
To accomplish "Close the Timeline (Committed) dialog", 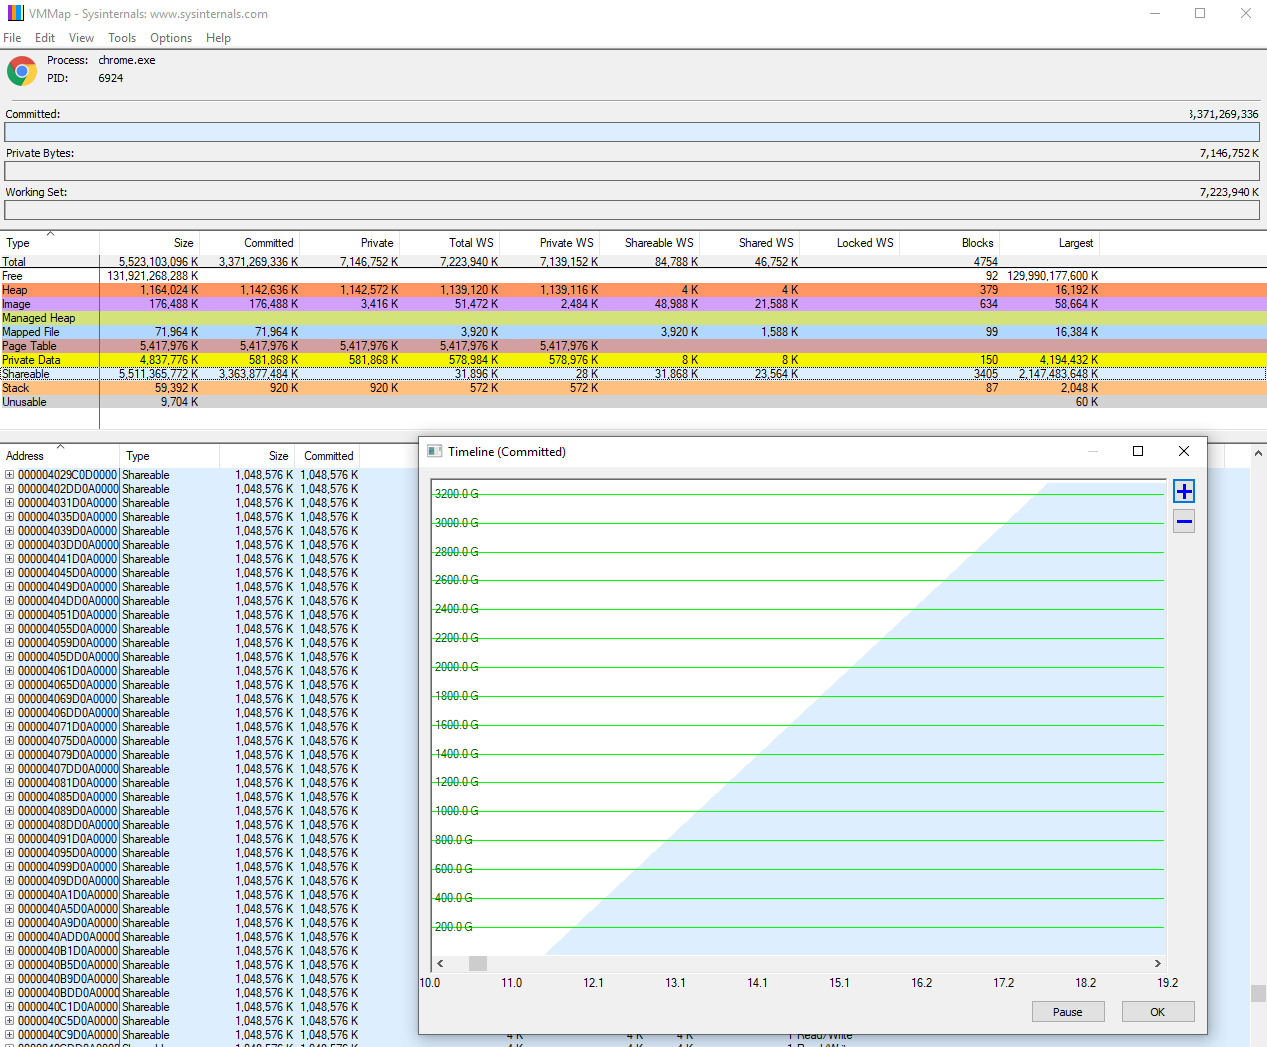I will click(x=1184, y=451).
